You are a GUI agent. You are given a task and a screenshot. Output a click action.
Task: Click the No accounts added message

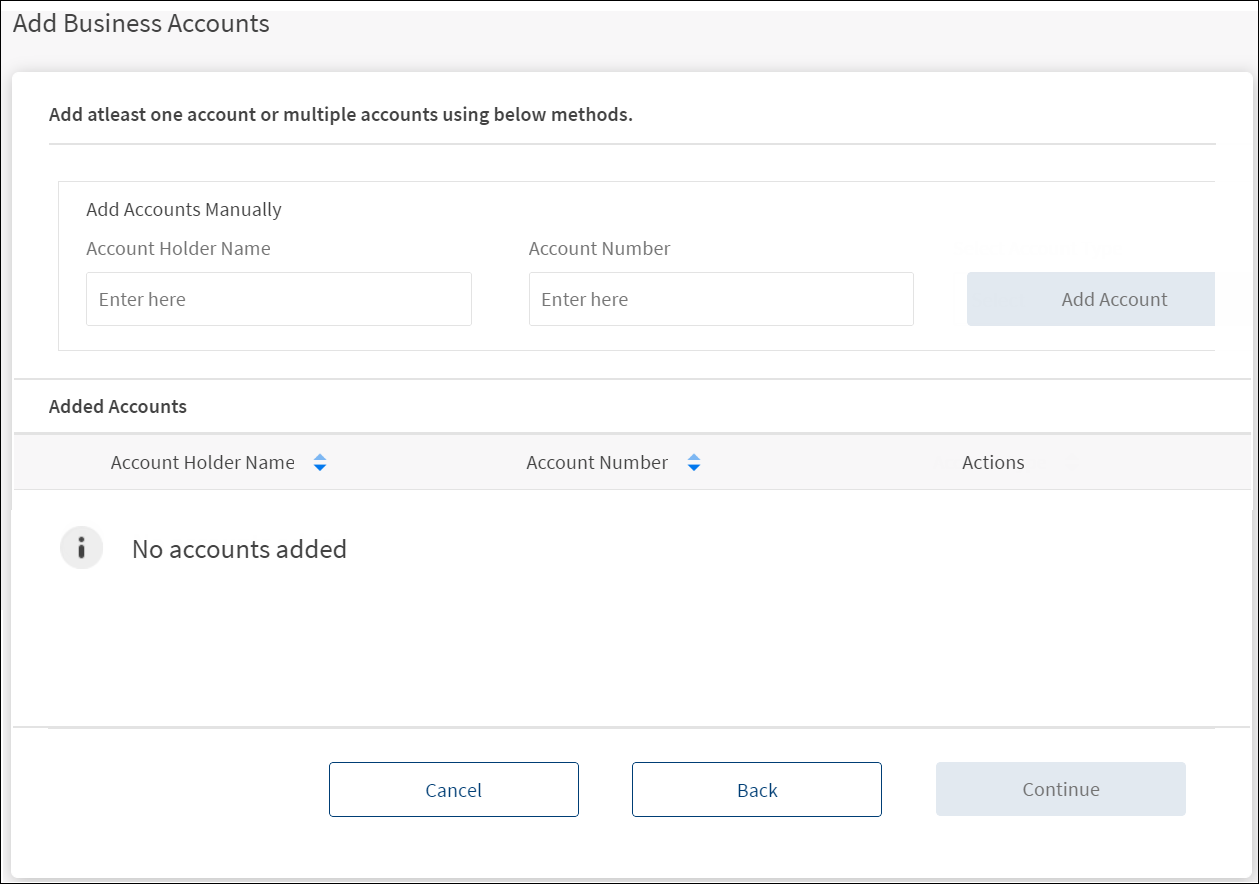point(239,549)
